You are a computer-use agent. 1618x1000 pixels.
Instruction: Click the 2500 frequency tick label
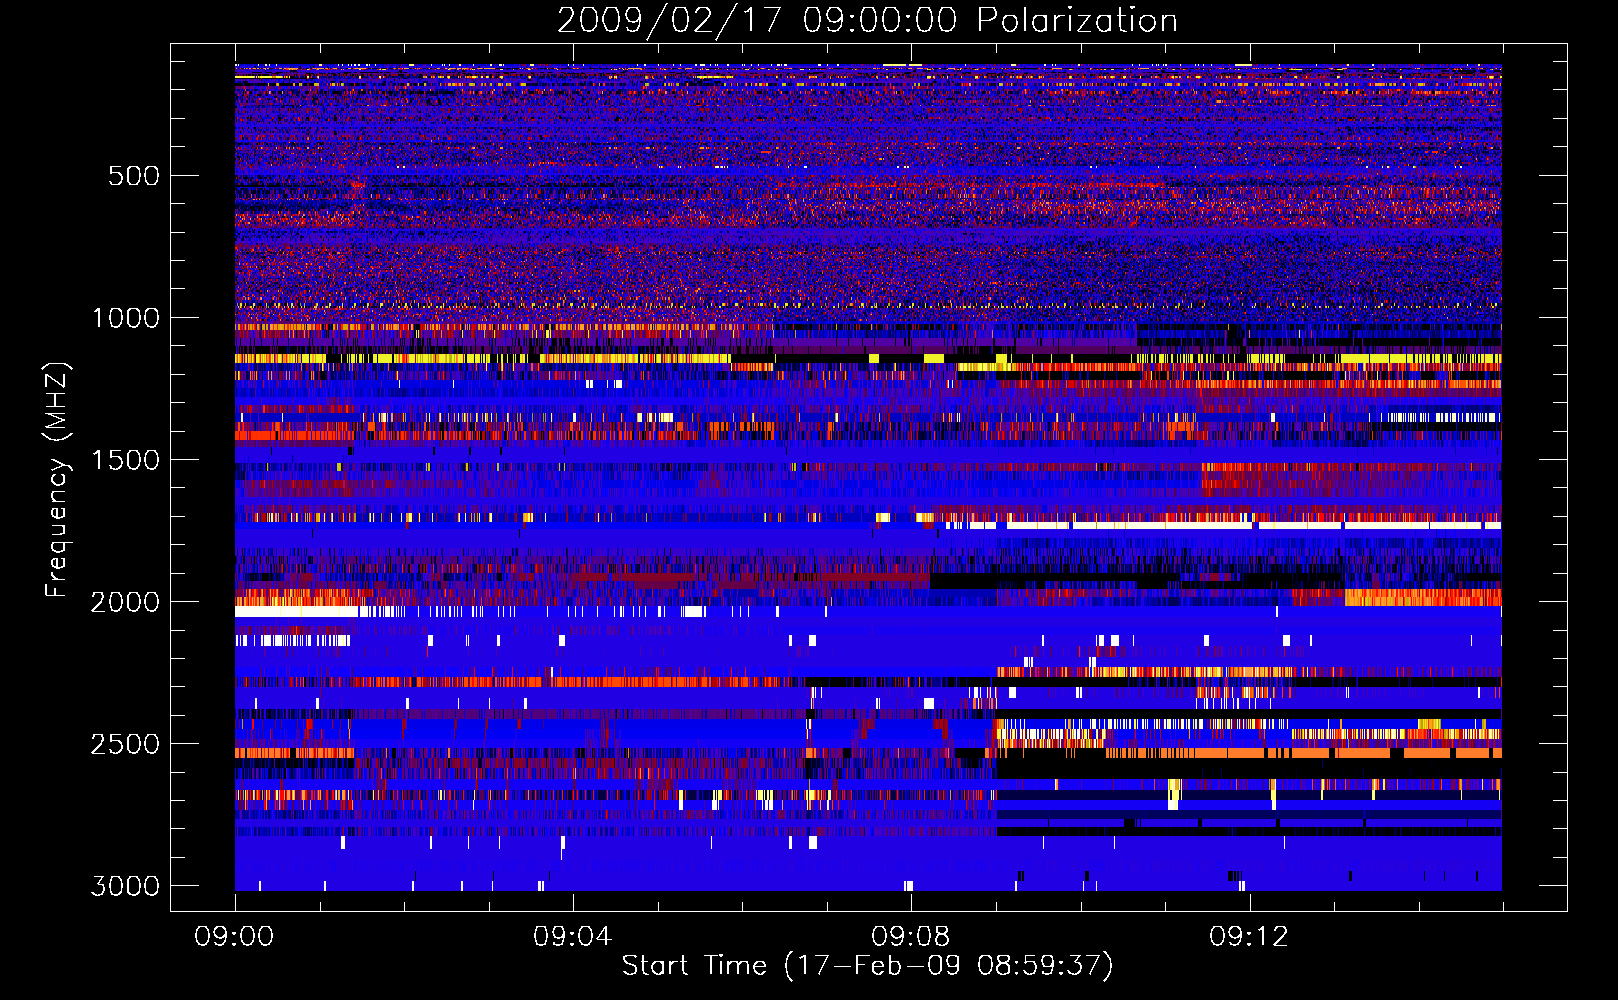pyautogui.click(x=125, y=744)
